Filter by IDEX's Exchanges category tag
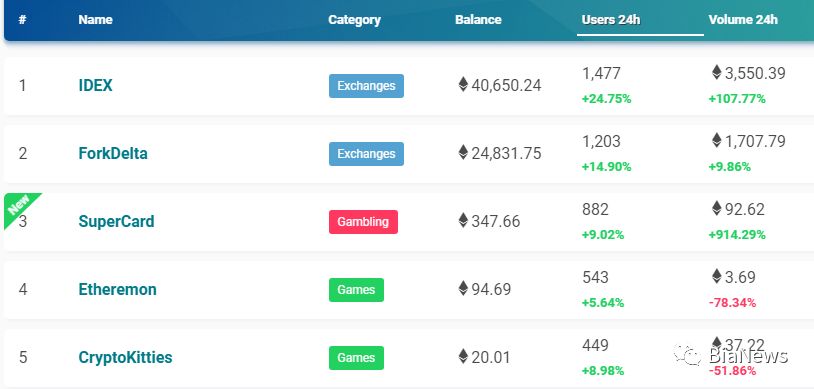Image resolution: width=814 pixels, height=389 pixels. [366, 86]
